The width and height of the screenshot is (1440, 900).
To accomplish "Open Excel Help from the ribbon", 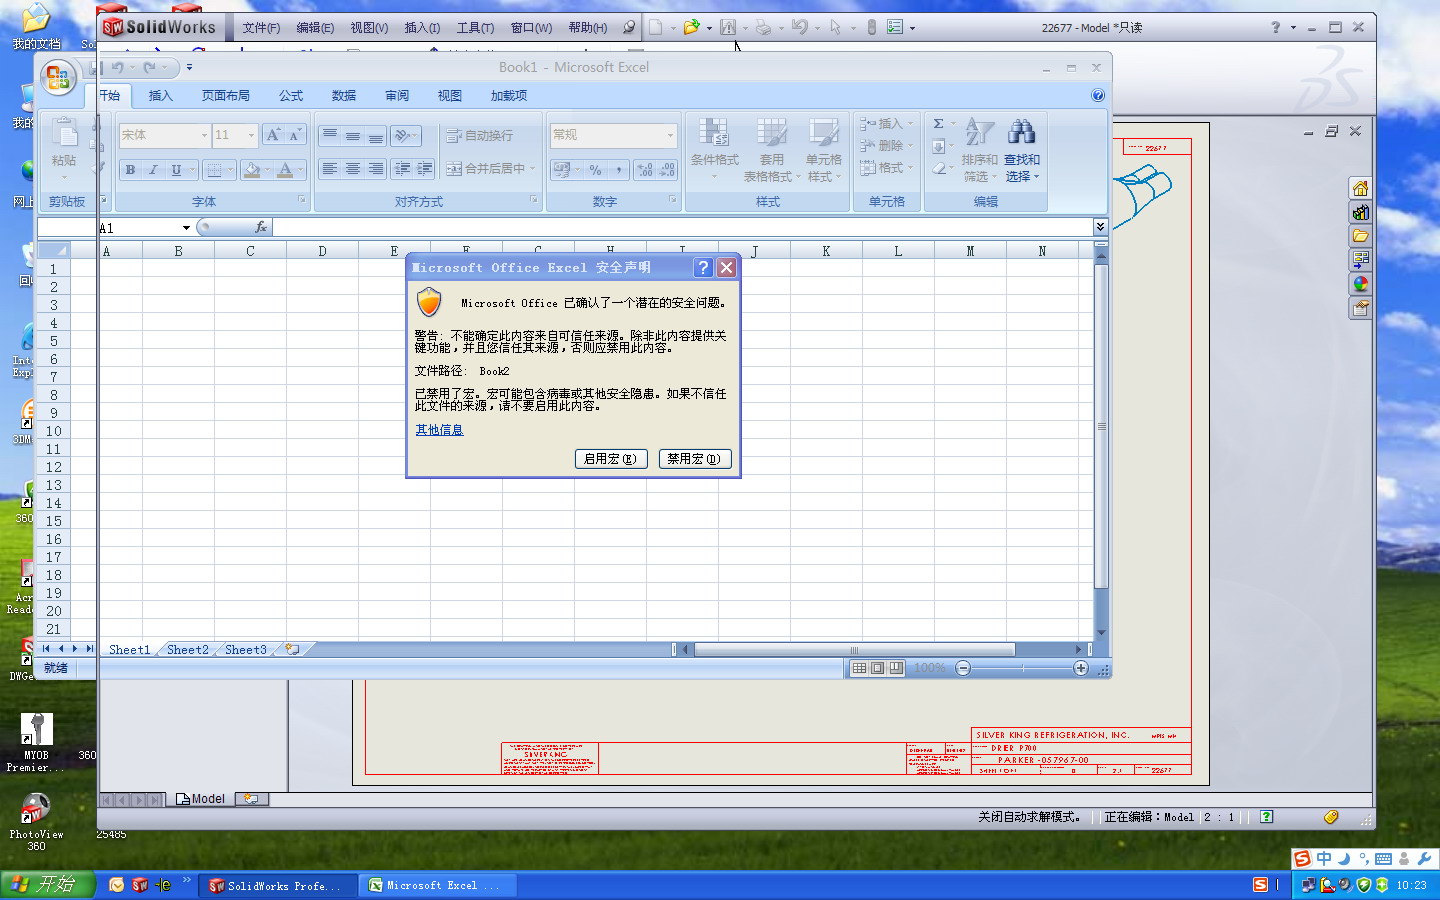I will tap(1098, 95).
